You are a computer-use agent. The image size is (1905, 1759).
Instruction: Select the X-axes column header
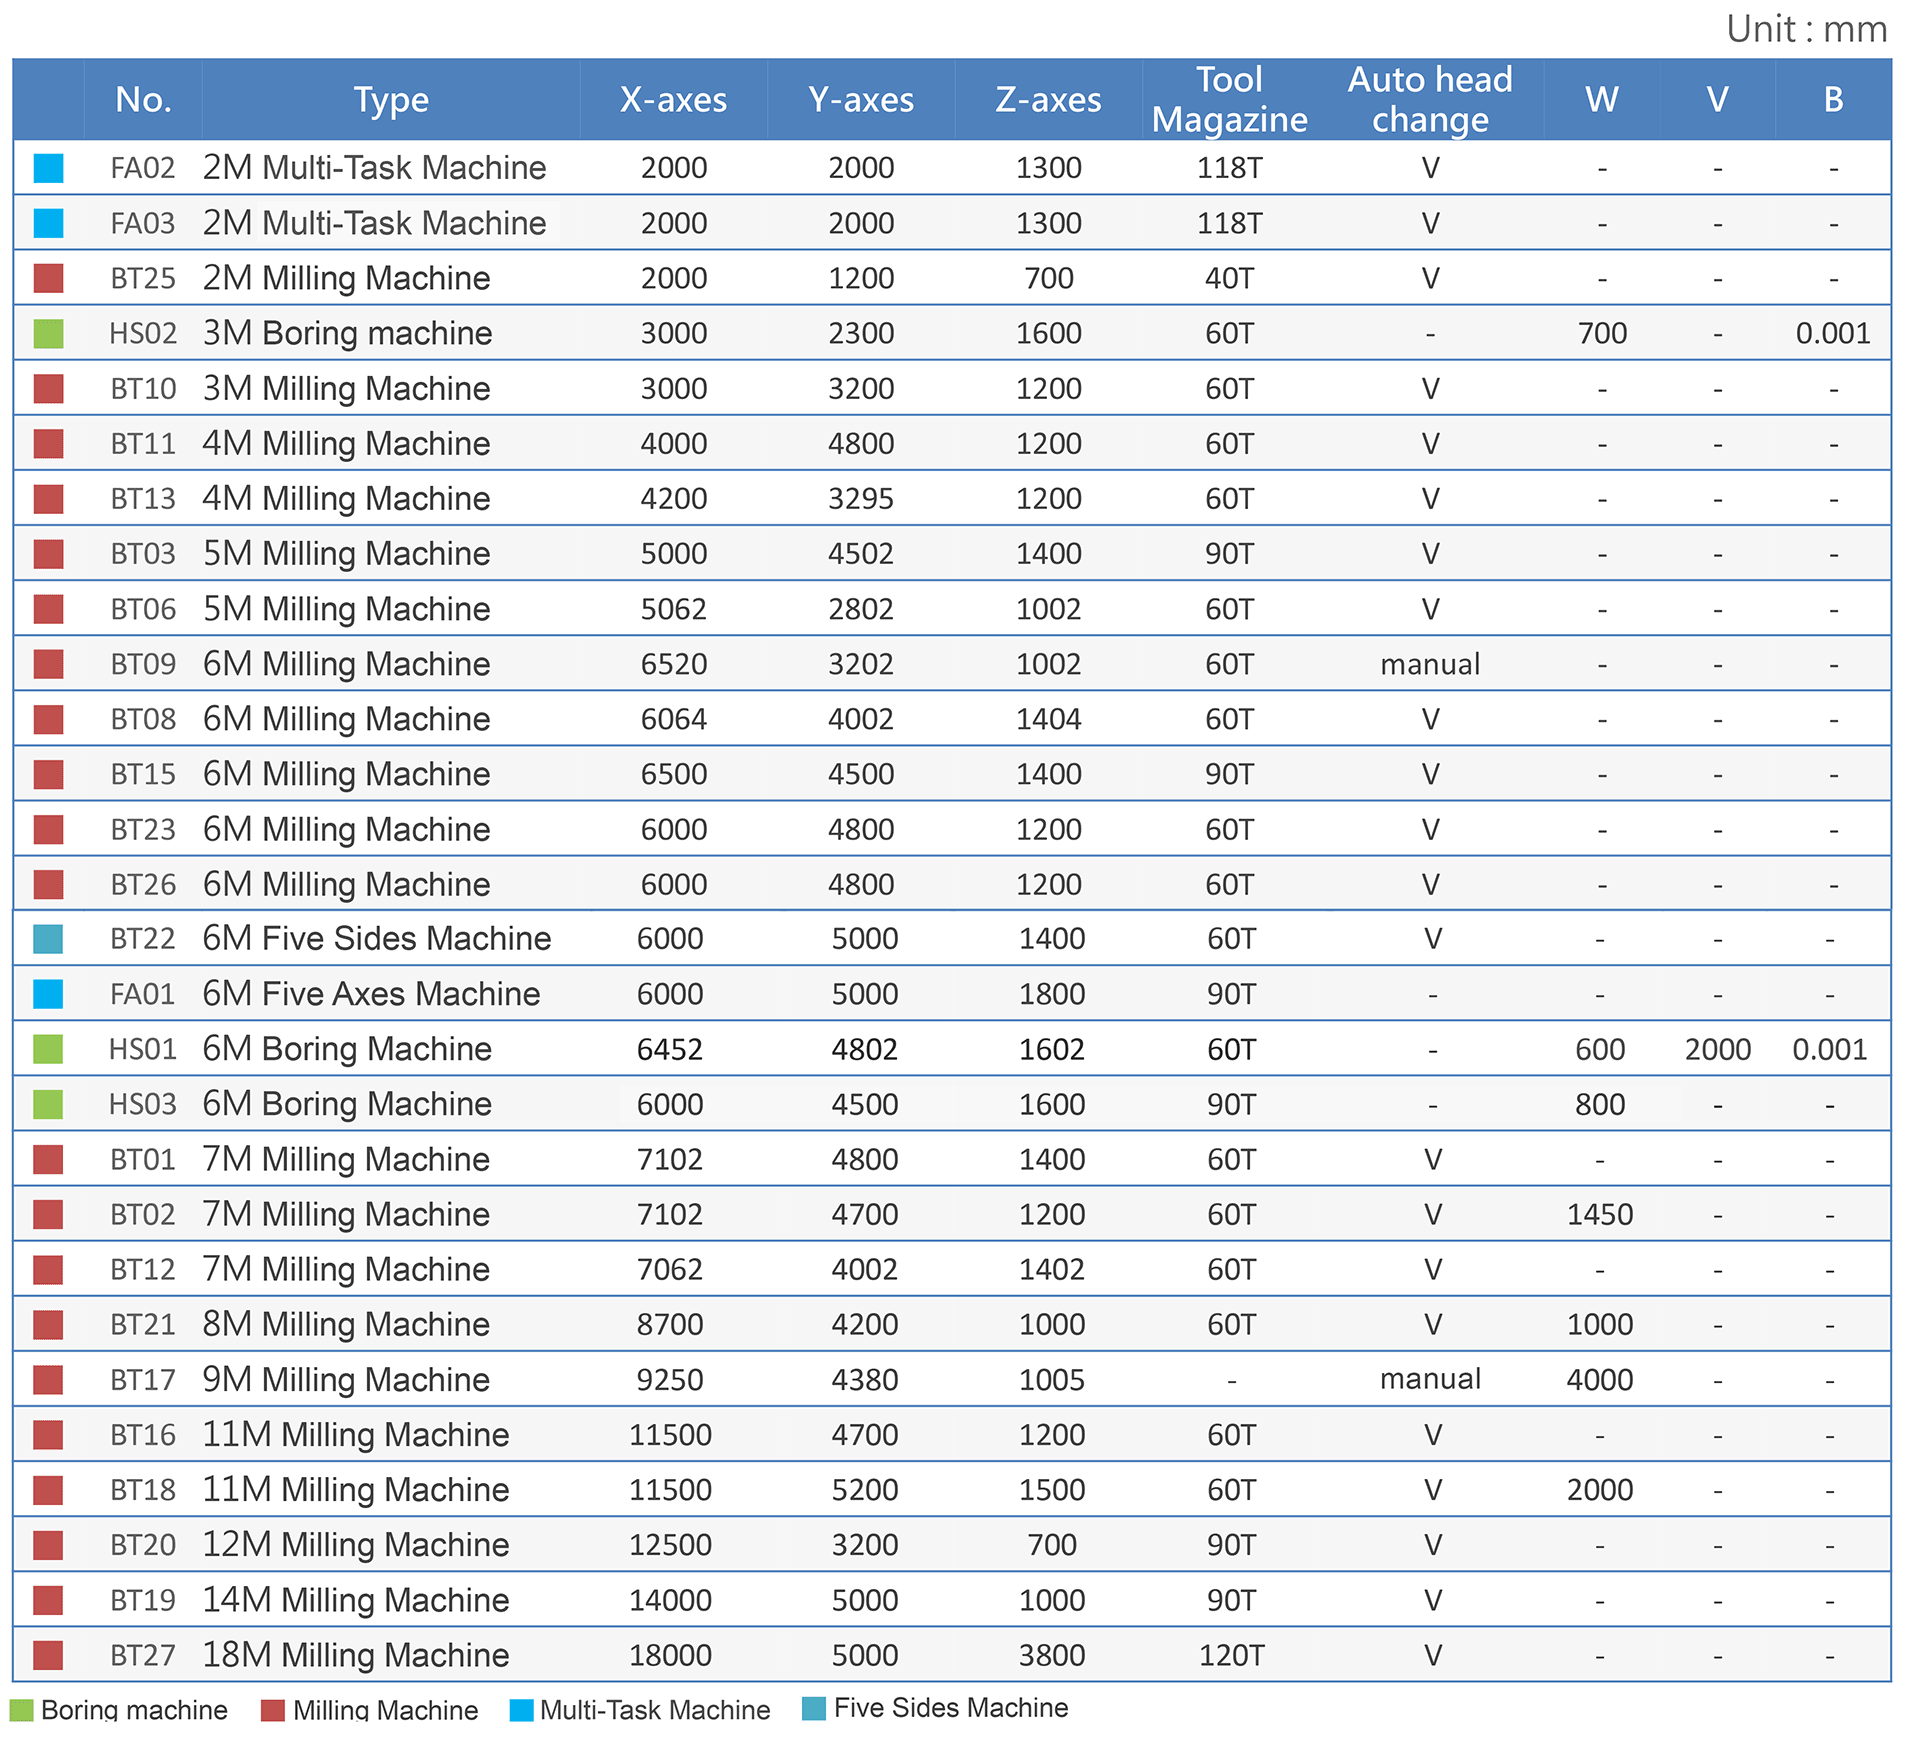click(x=673, y=99)
